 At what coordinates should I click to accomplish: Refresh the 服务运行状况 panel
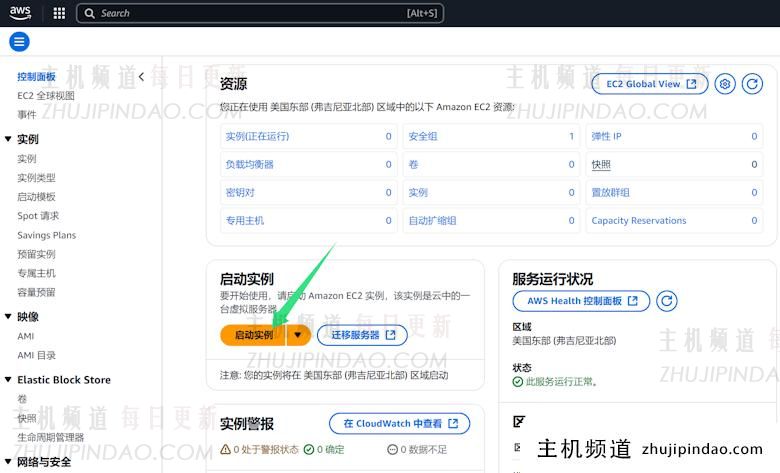click(667, 301)
